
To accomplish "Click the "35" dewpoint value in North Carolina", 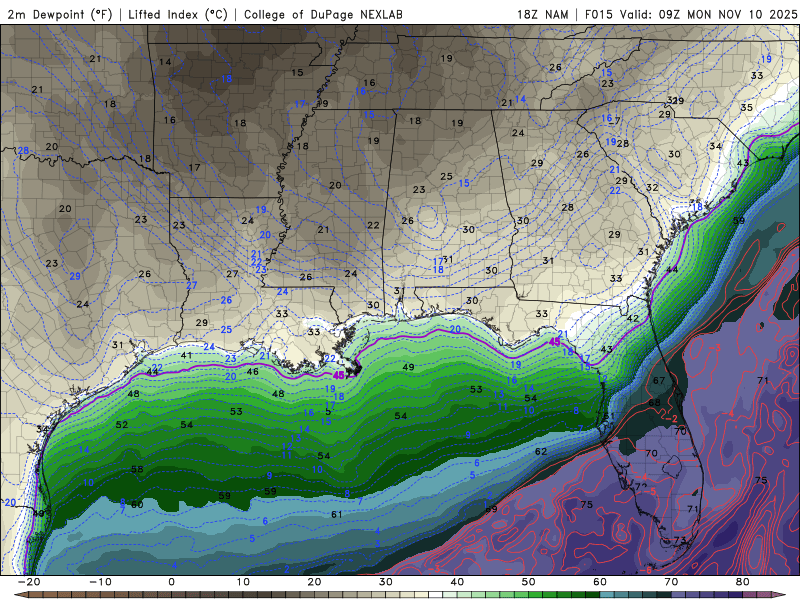I will point(746,108).
